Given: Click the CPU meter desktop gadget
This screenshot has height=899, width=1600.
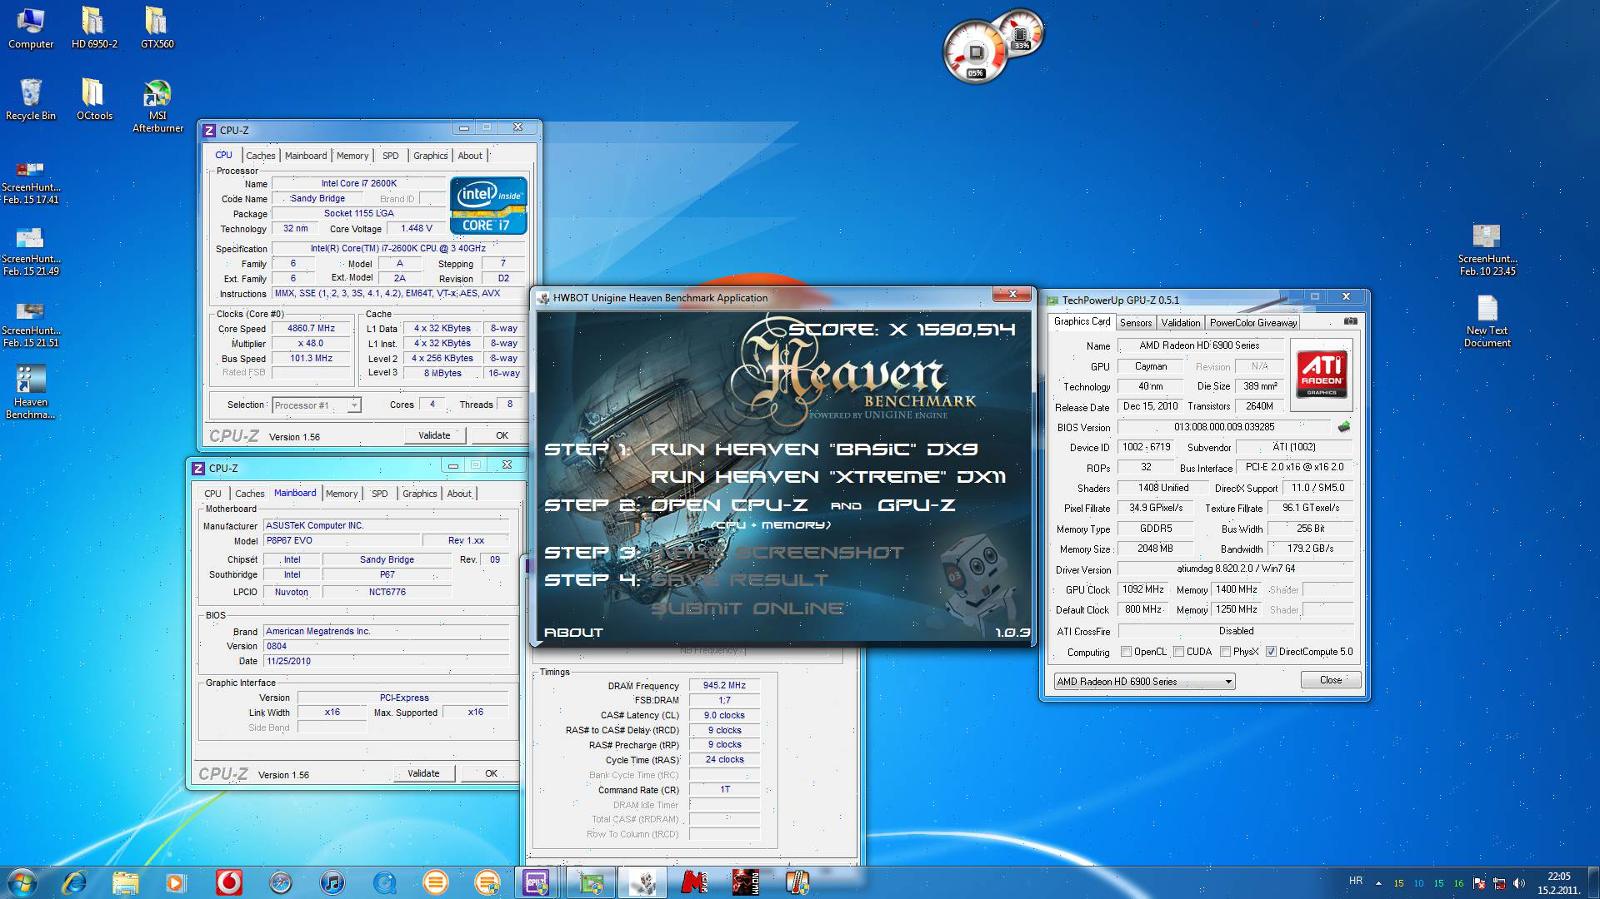Looking at the screenshot, I should click(976, 53).
